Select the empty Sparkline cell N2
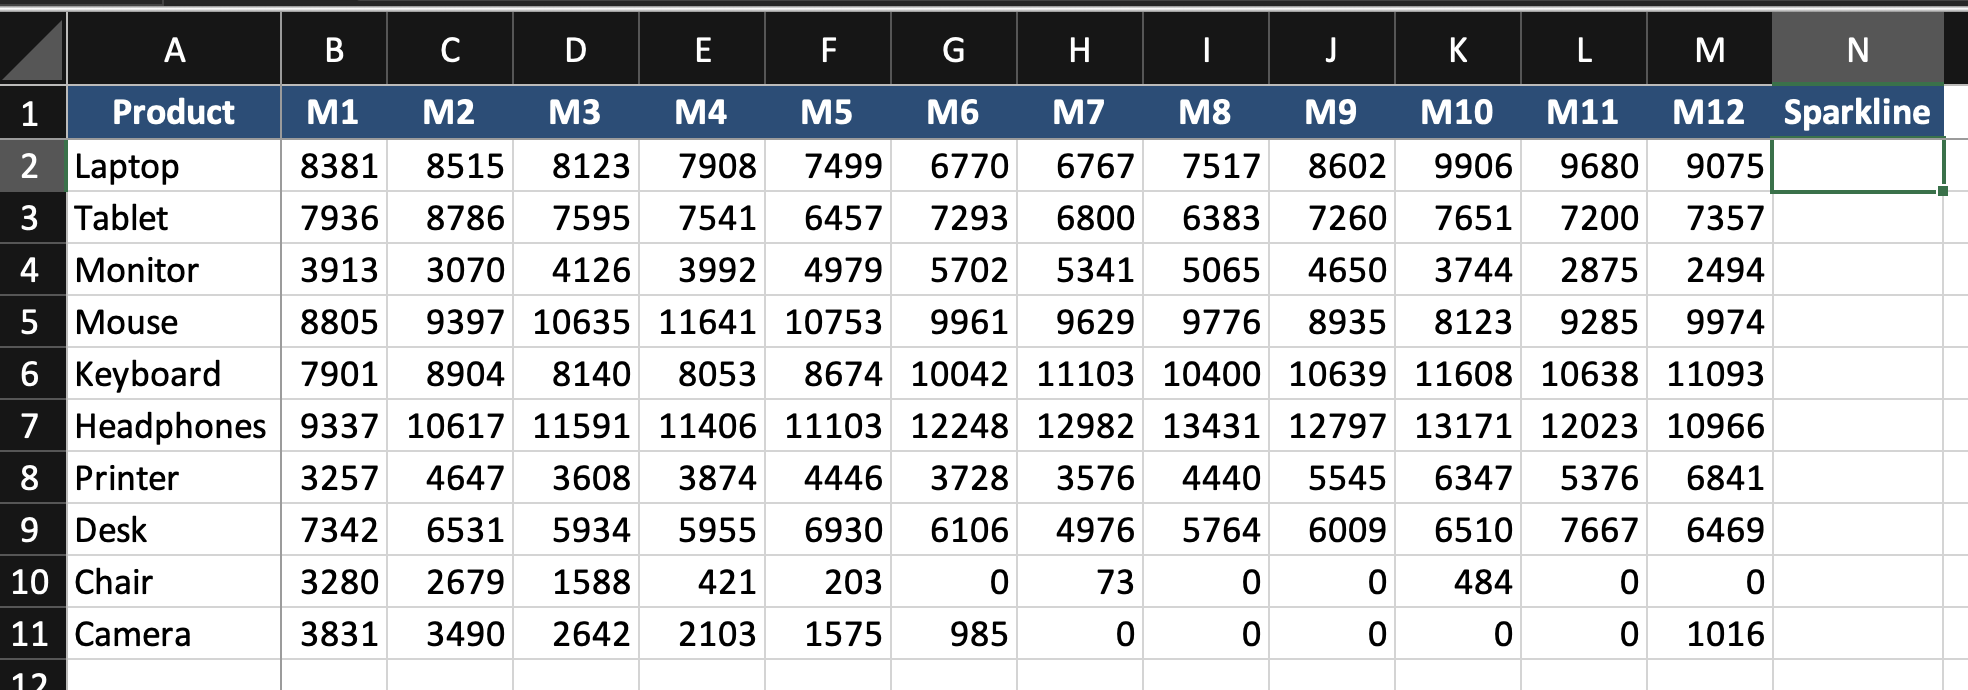 (x=1857, y=166)
